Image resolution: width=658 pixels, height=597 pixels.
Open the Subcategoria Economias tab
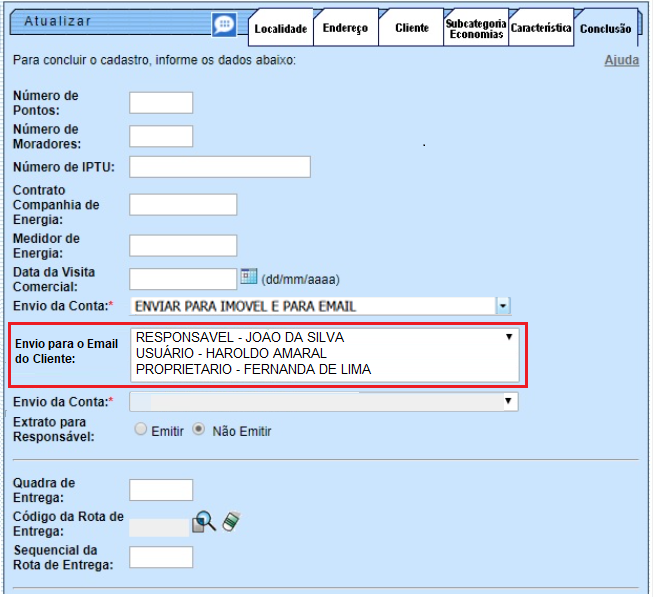pos(475,29)
